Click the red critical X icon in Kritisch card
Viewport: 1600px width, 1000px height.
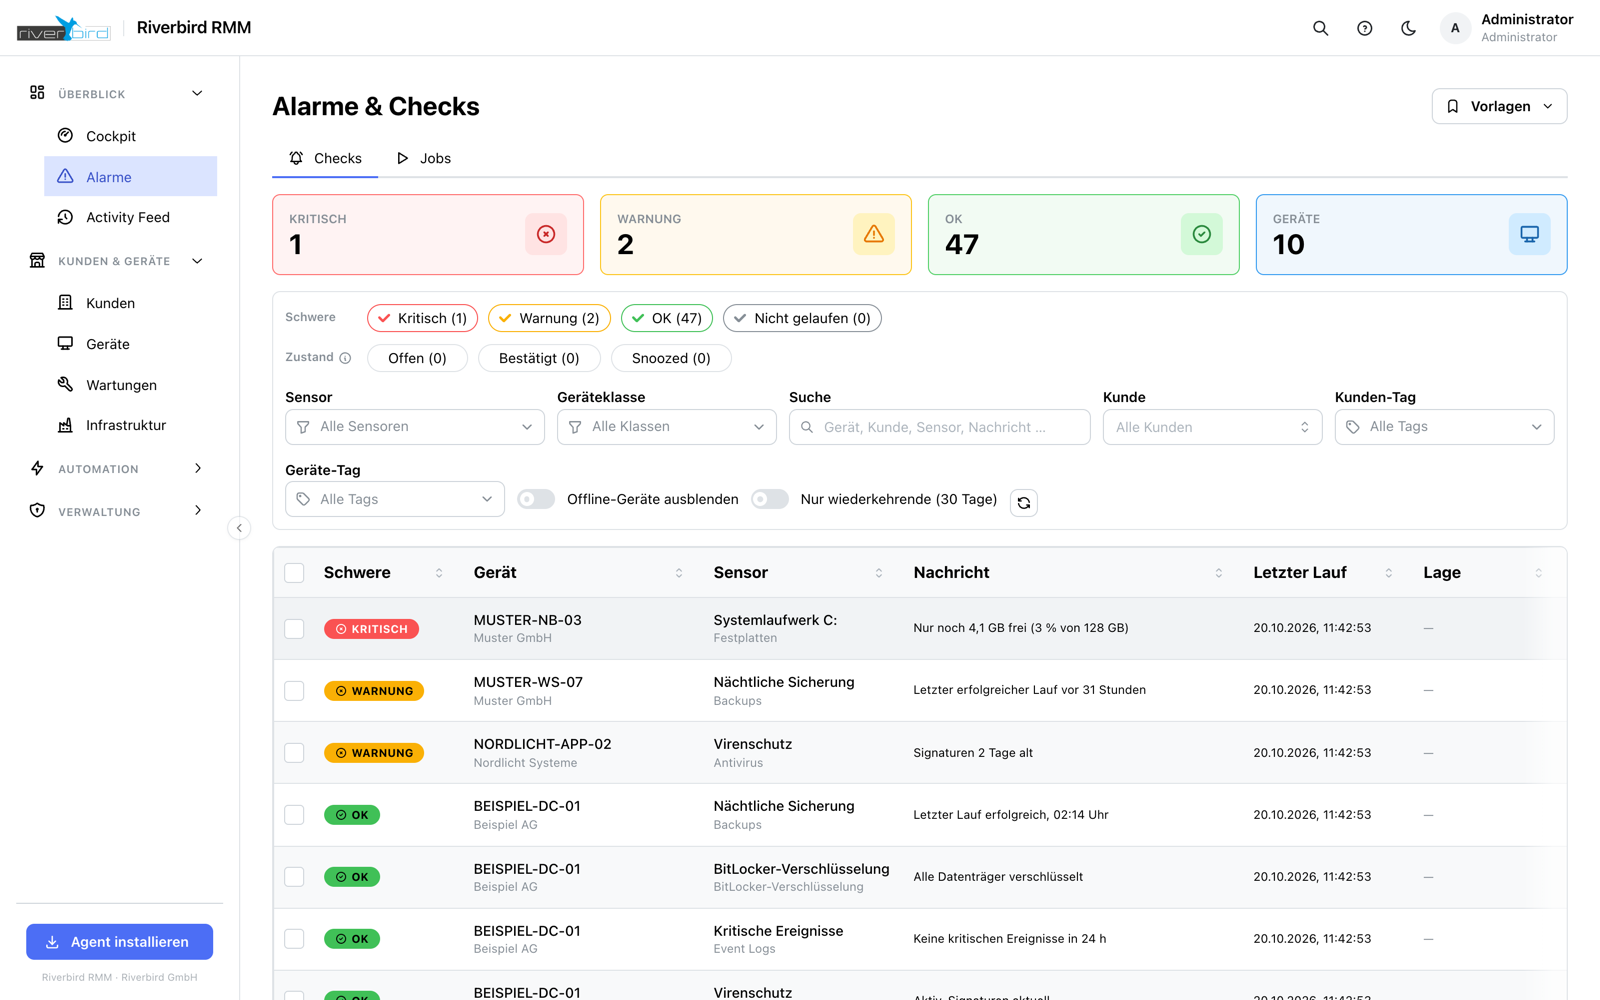[x=546, y=234]
